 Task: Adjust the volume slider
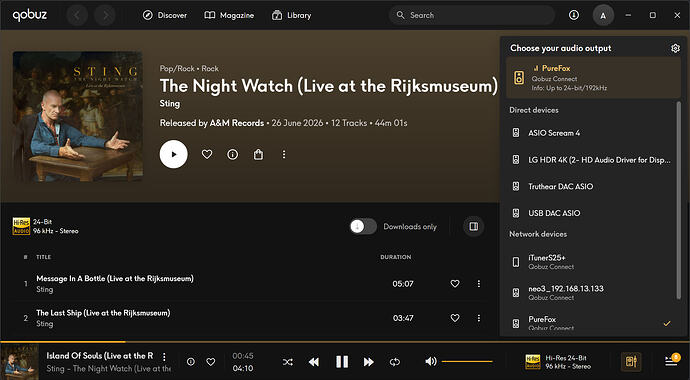pyautogui.click(x=467, y=362)
